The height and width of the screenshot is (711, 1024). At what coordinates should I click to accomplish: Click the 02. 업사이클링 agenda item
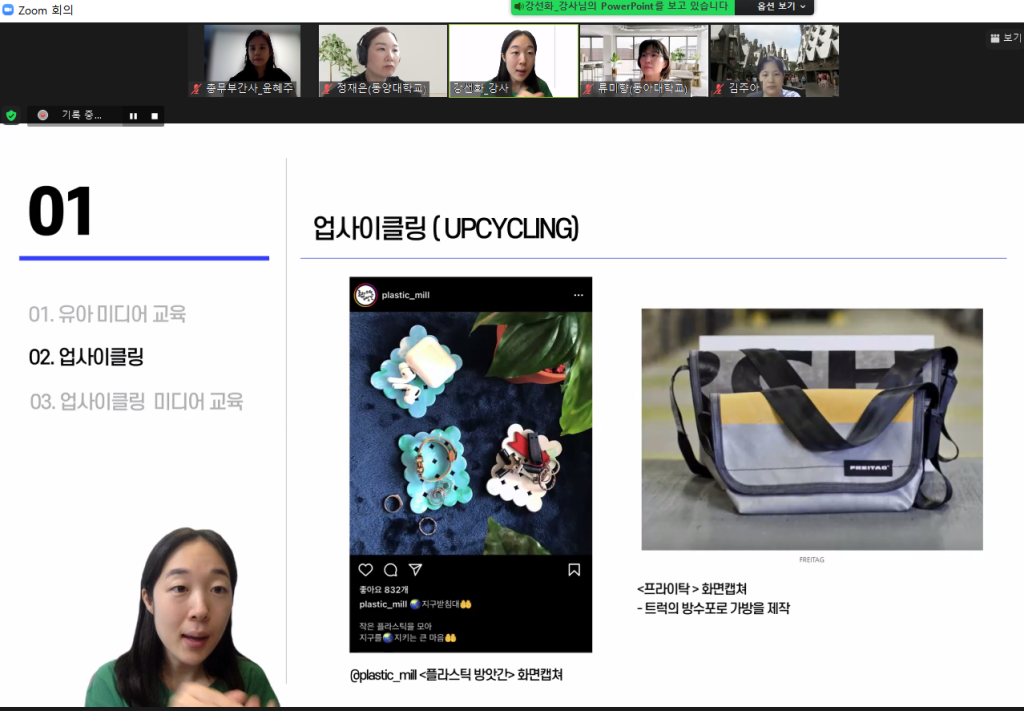pyautogui.click(x=86, y=357)
